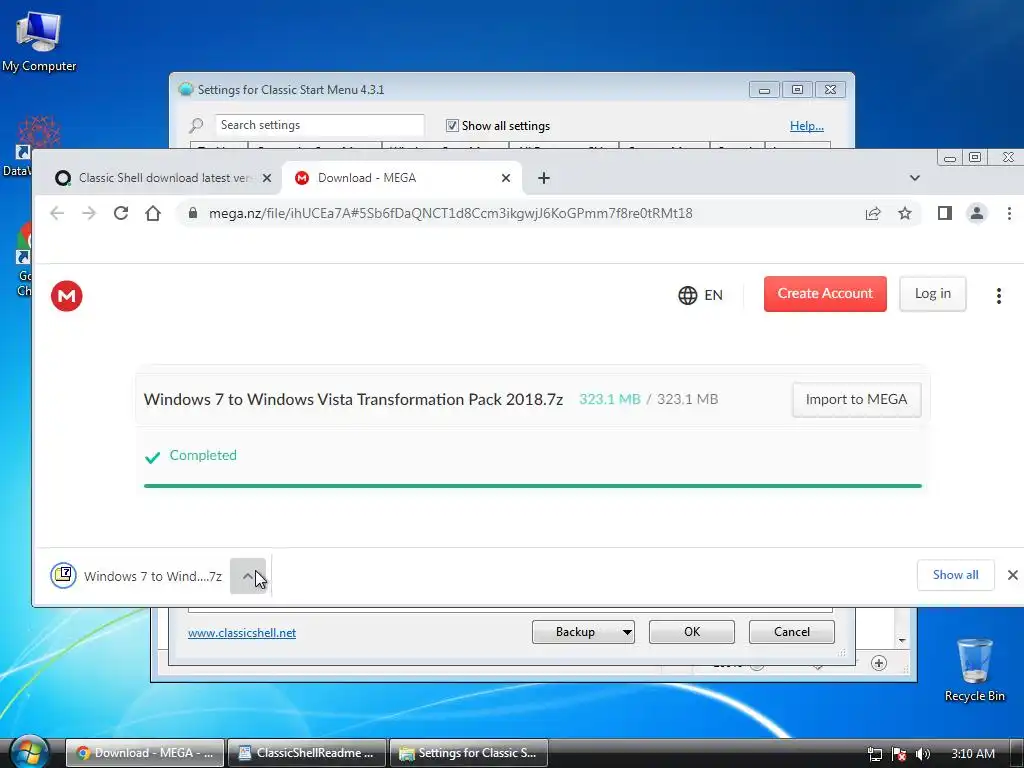The width and height of the screenshot is (1024, 768).
Task: Close the Classic Shell download tab
Action: pos(266,178)
